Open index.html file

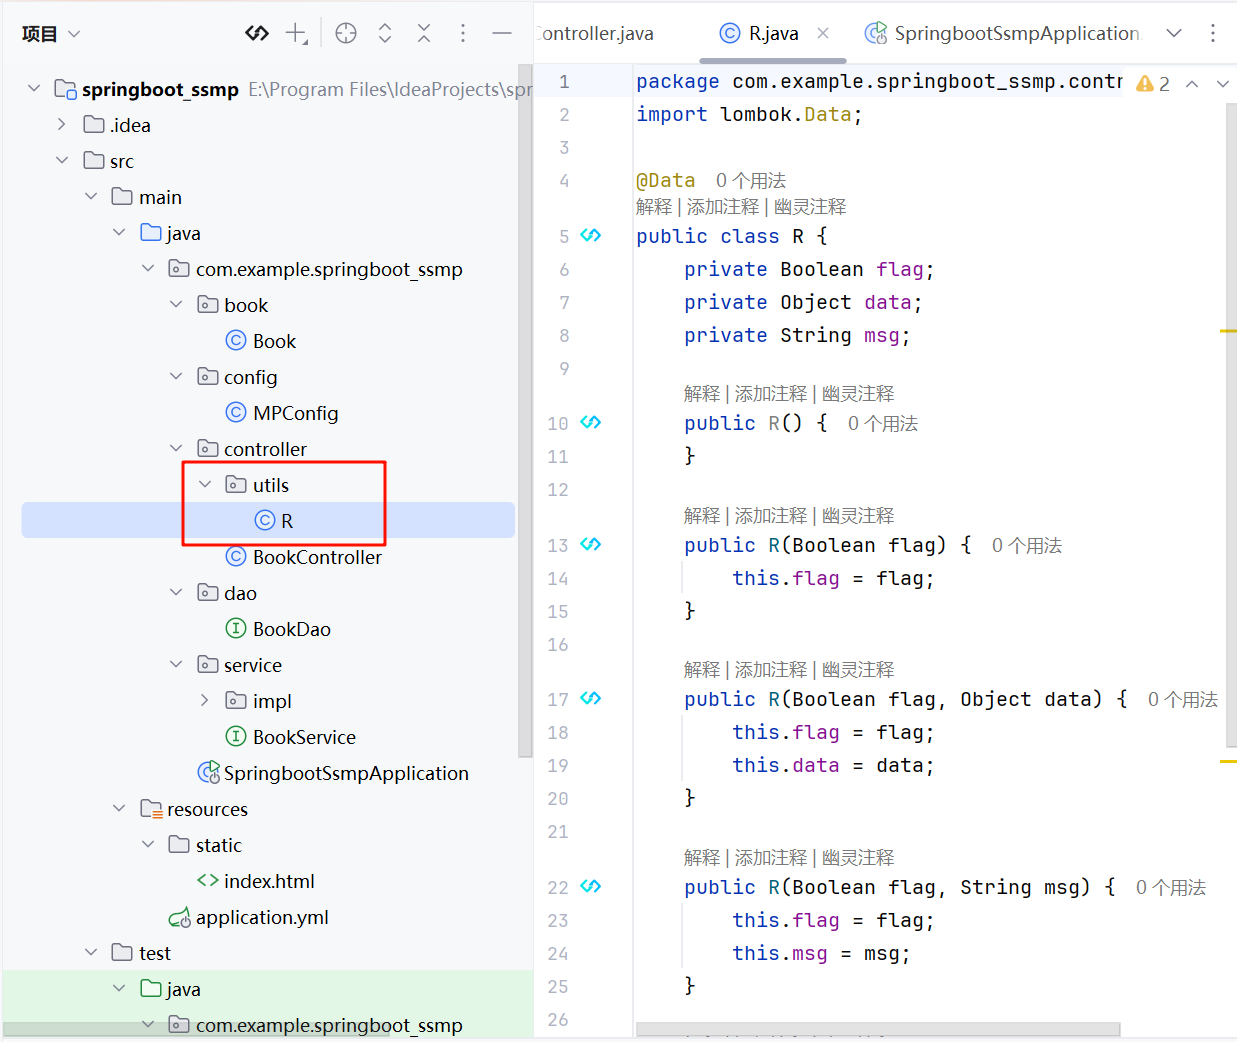[256, 881]
